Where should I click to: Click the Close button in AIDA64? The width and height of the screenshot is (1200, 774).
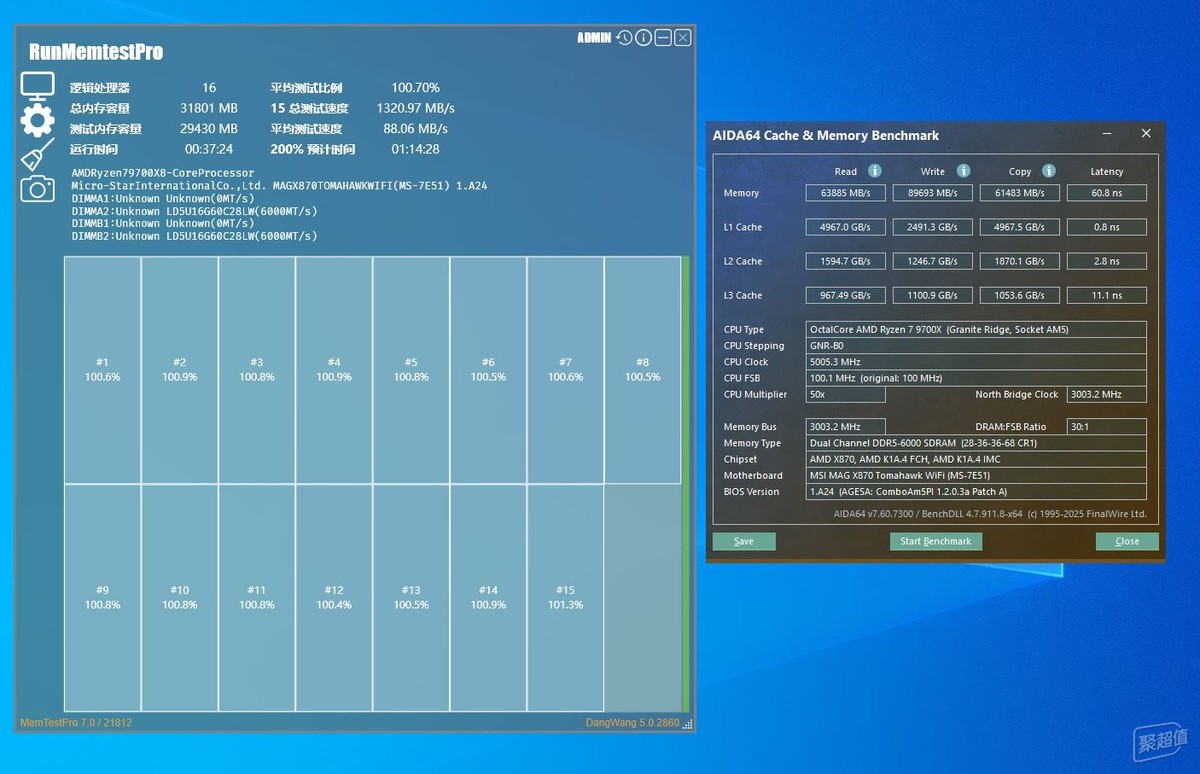[1127, 541]
